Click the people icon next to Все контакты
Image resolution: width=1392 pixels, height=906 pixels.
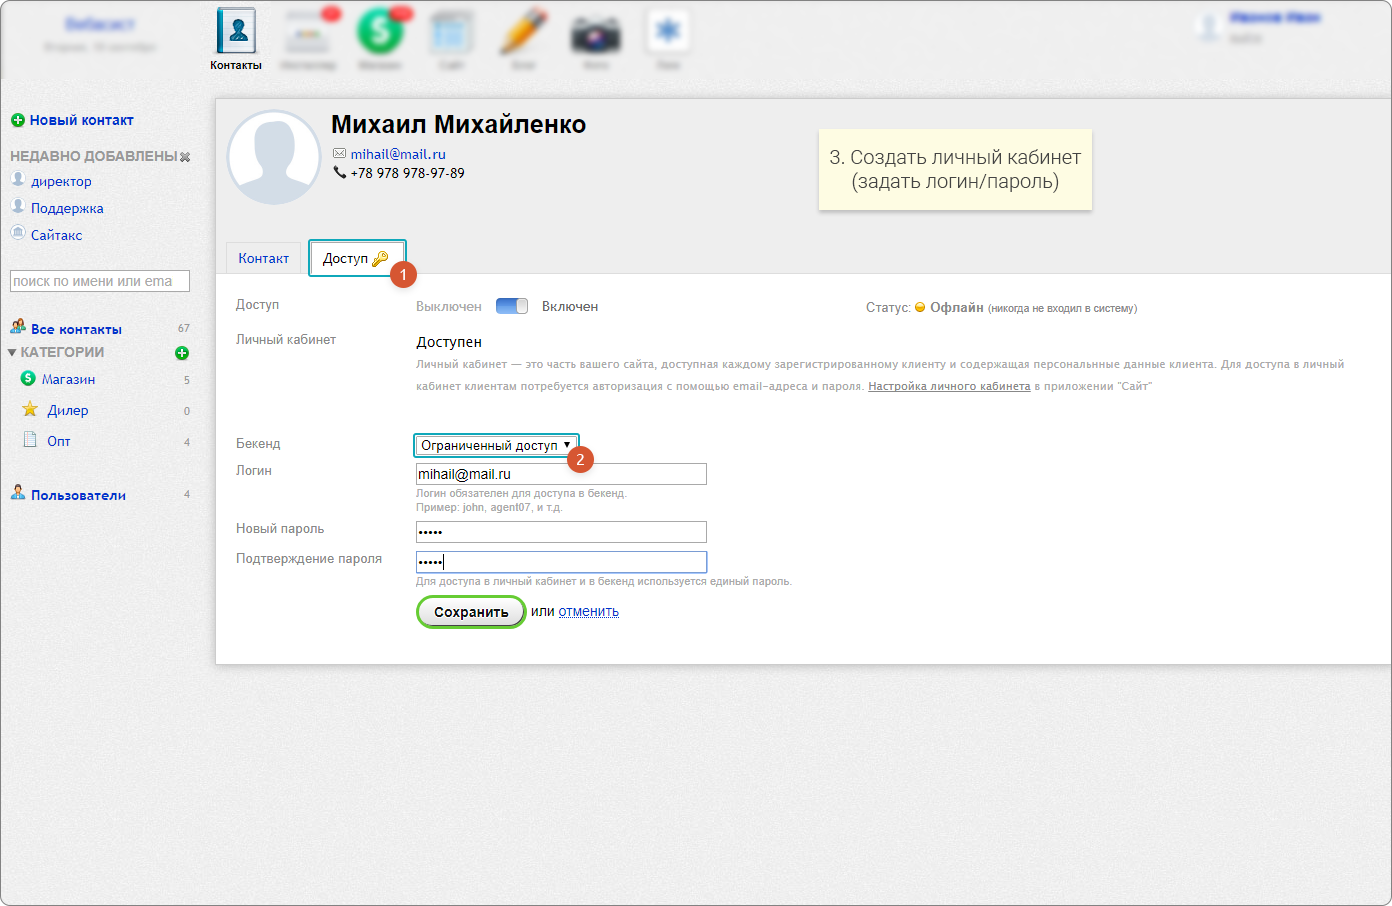coord(18,327)
